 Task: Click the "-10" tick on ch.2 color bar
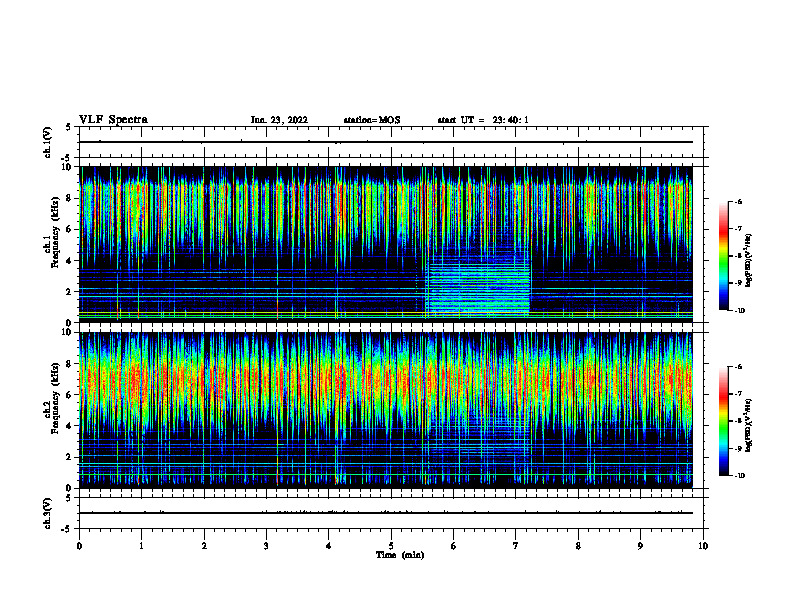[740, 476]
